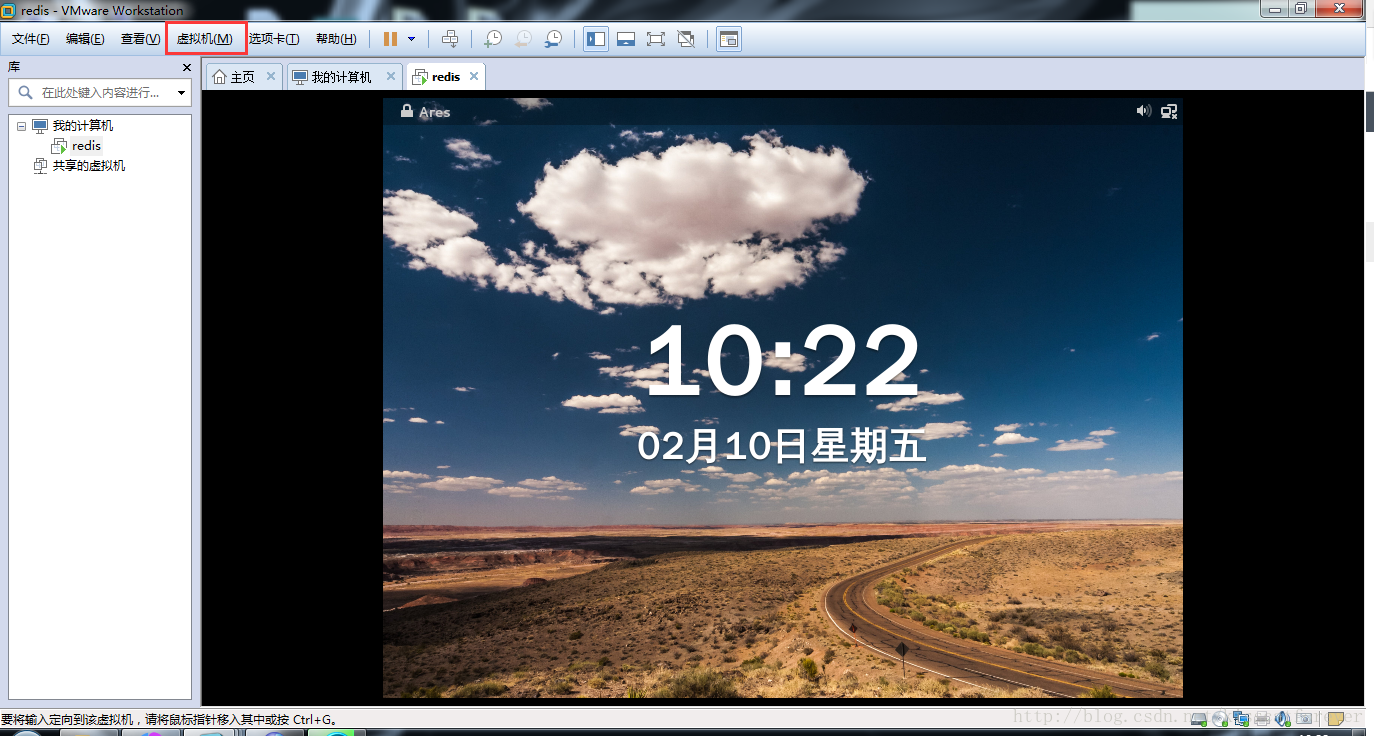Click the message log note icon
This screenshot has width=1374, height=736.
point(1336,718)
